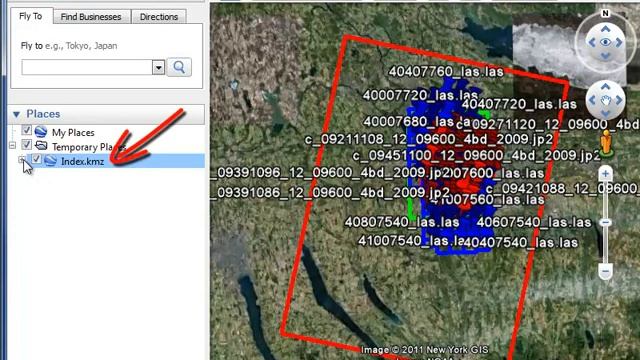This screenshot has width=640, height=360.
Task: Click the Index.kmz globe icon
Action: 50,160
